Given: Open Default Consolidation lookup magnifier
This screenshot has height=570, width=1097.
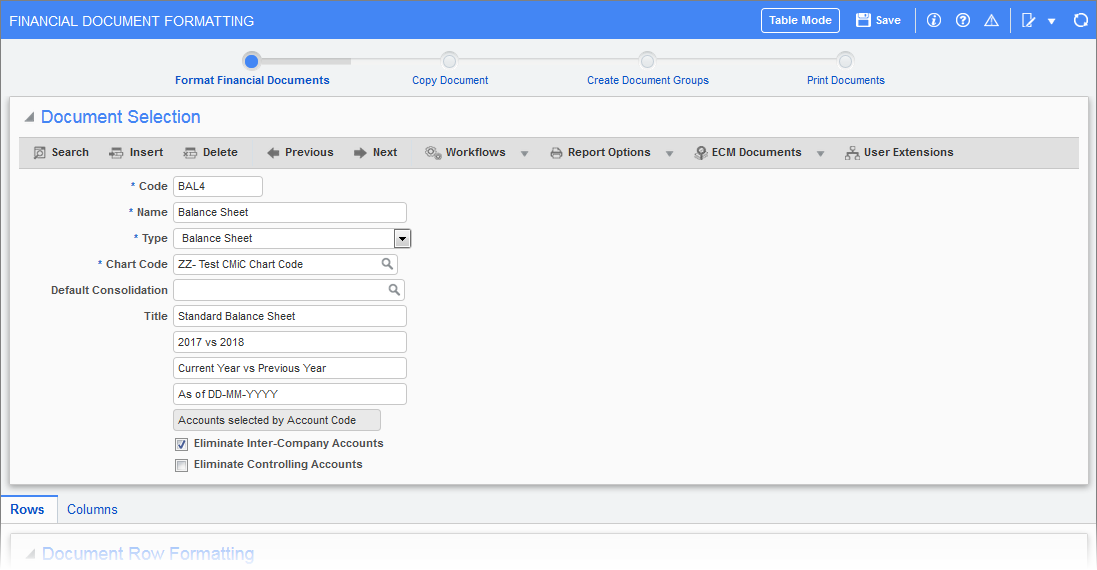Looking at the screenshot, I should click(x=395, y=290).
